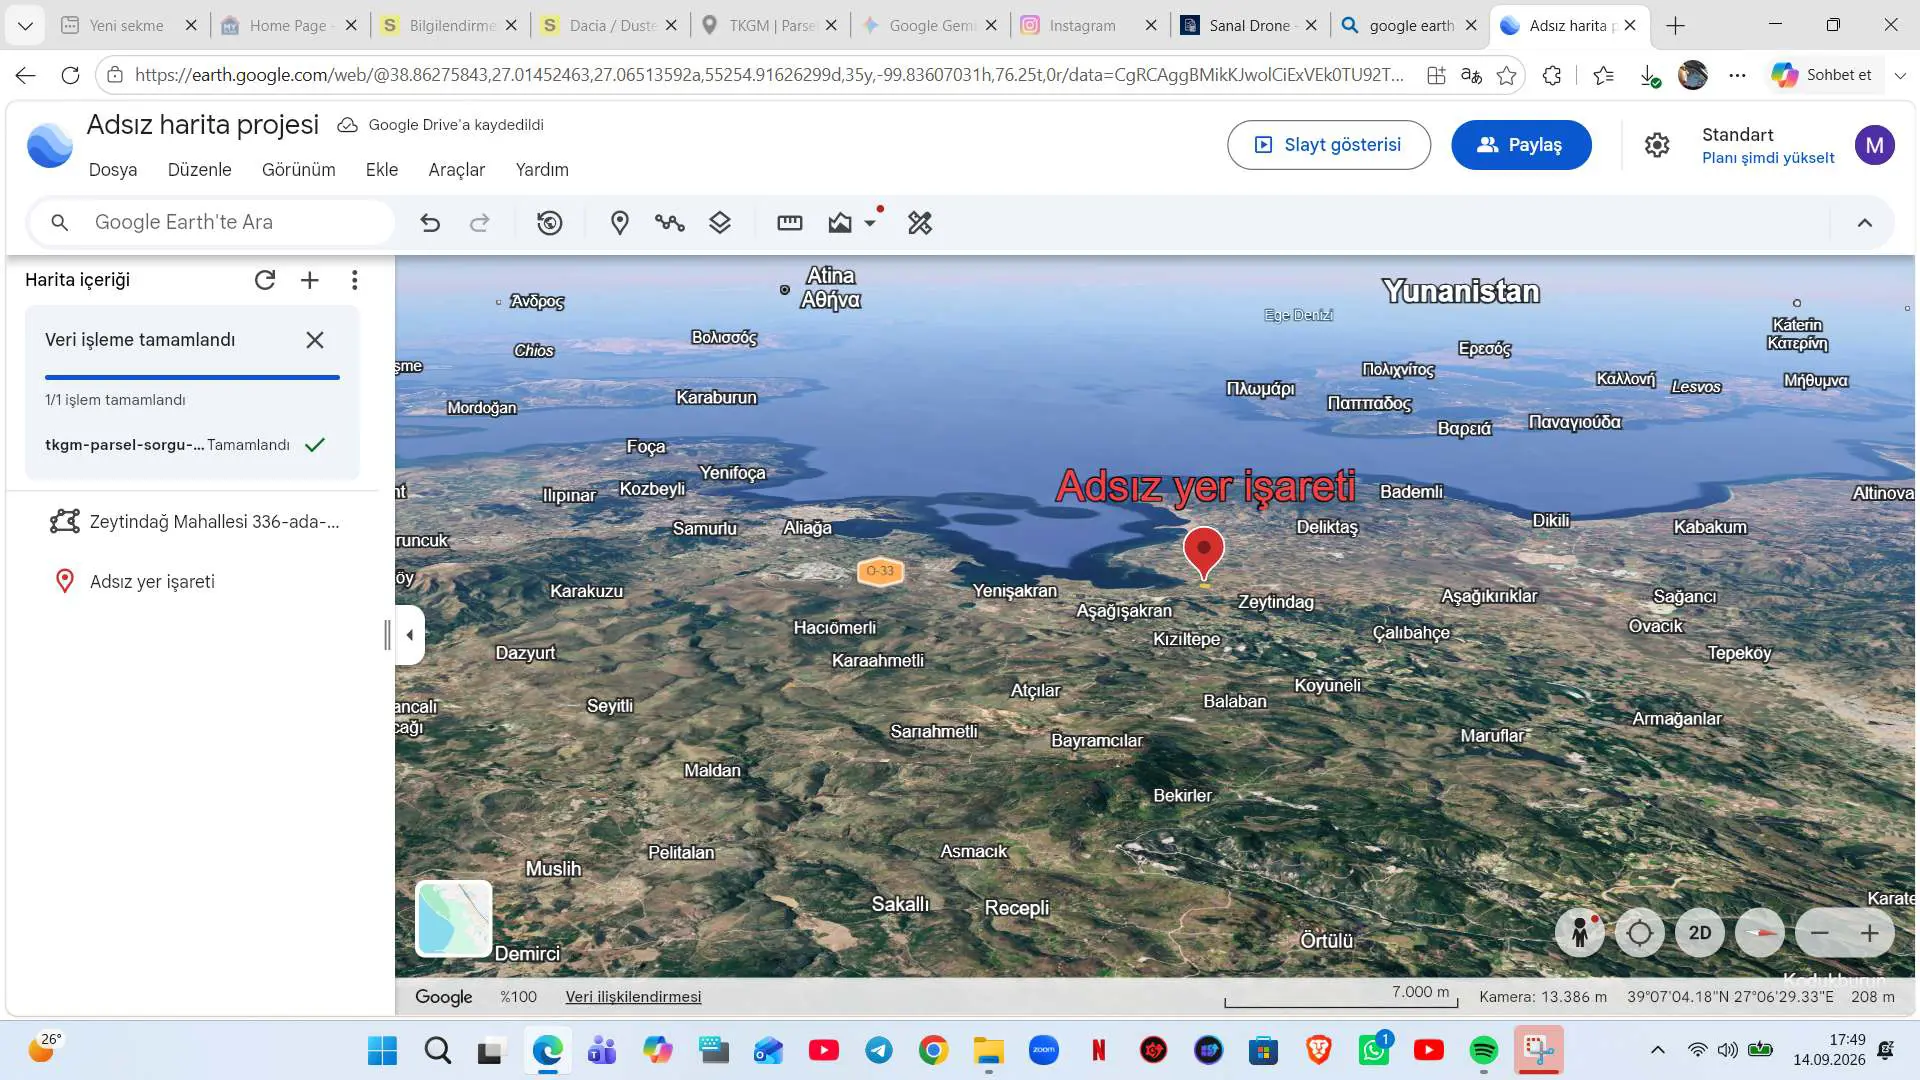Click the my location target button
This screenshot has width=1920, height=1080.
1640,933
